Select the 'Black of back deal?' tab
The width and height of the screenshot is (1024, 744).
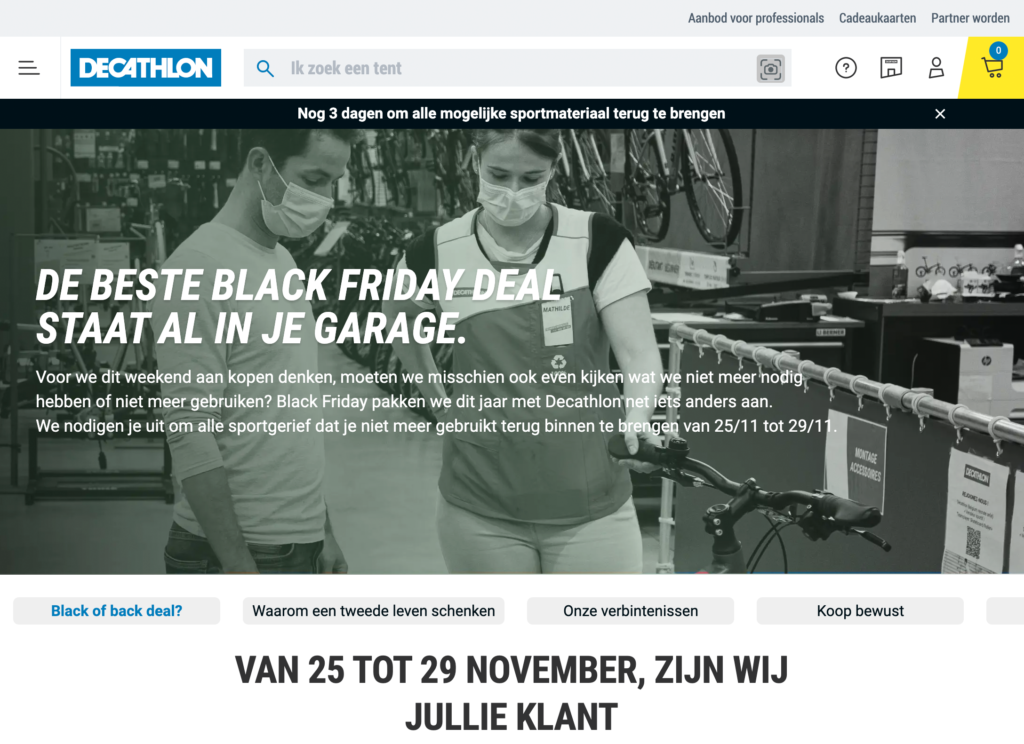click(x=116, y=611)
